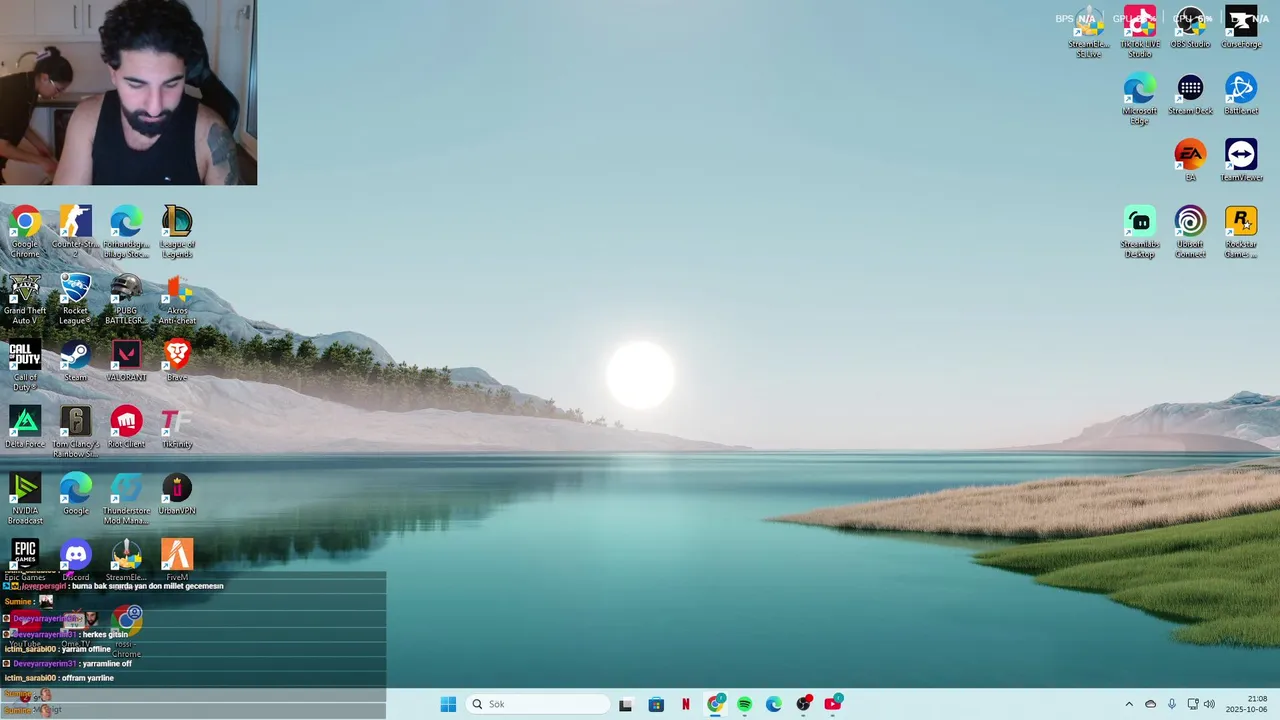1280x720 pixels.
Task: Open Netflix from taskbar
Action: click(685, 704)
